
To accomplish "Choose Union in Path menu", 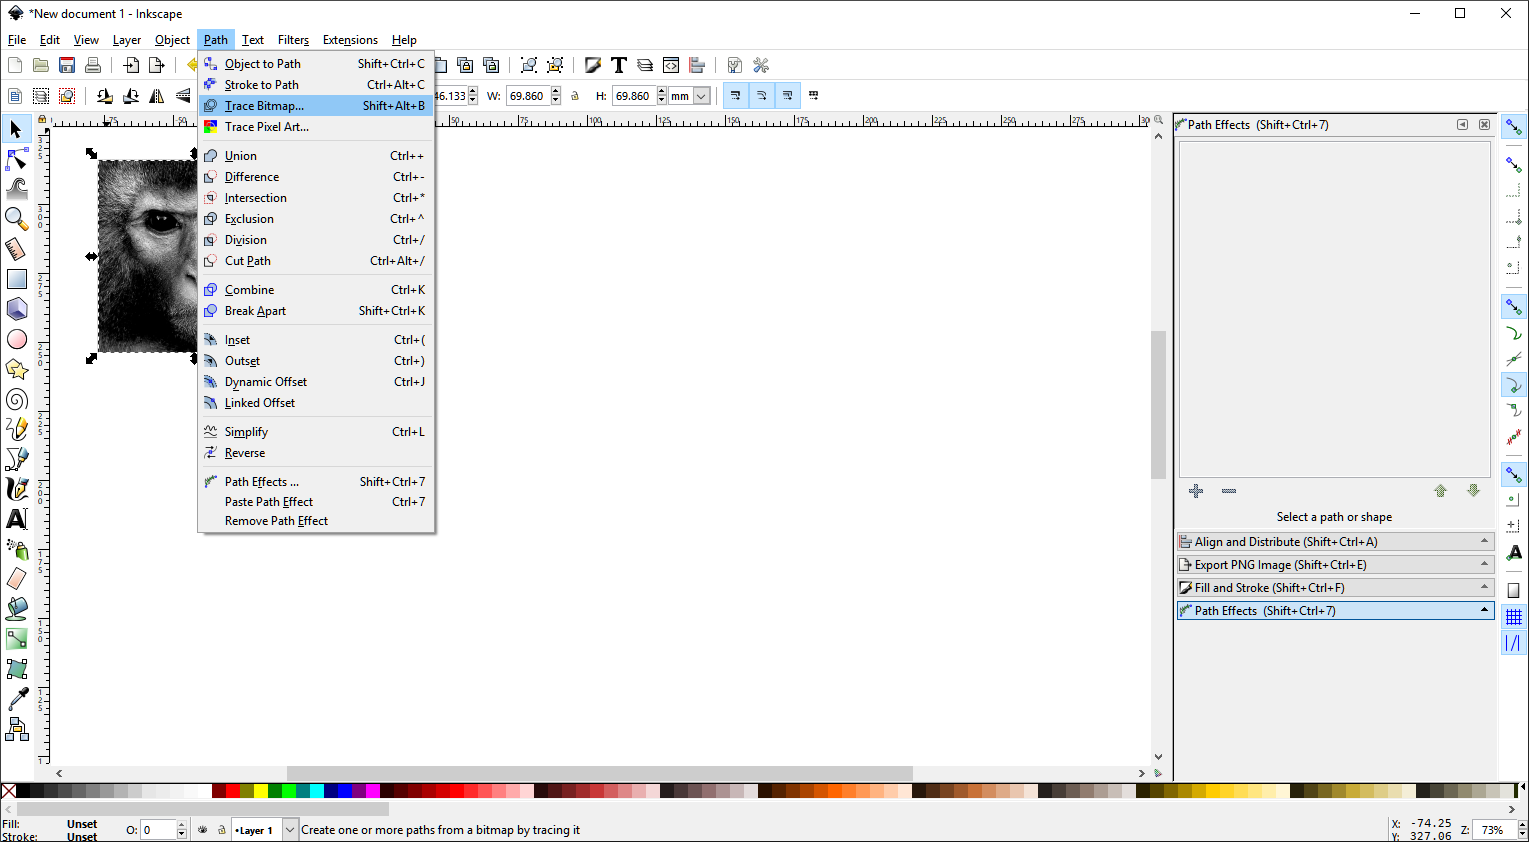I will pos(316,156).
